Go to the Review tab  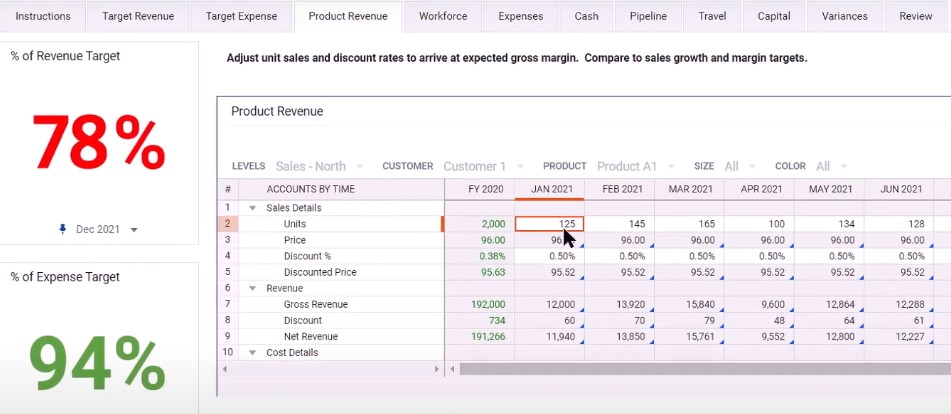916,16
